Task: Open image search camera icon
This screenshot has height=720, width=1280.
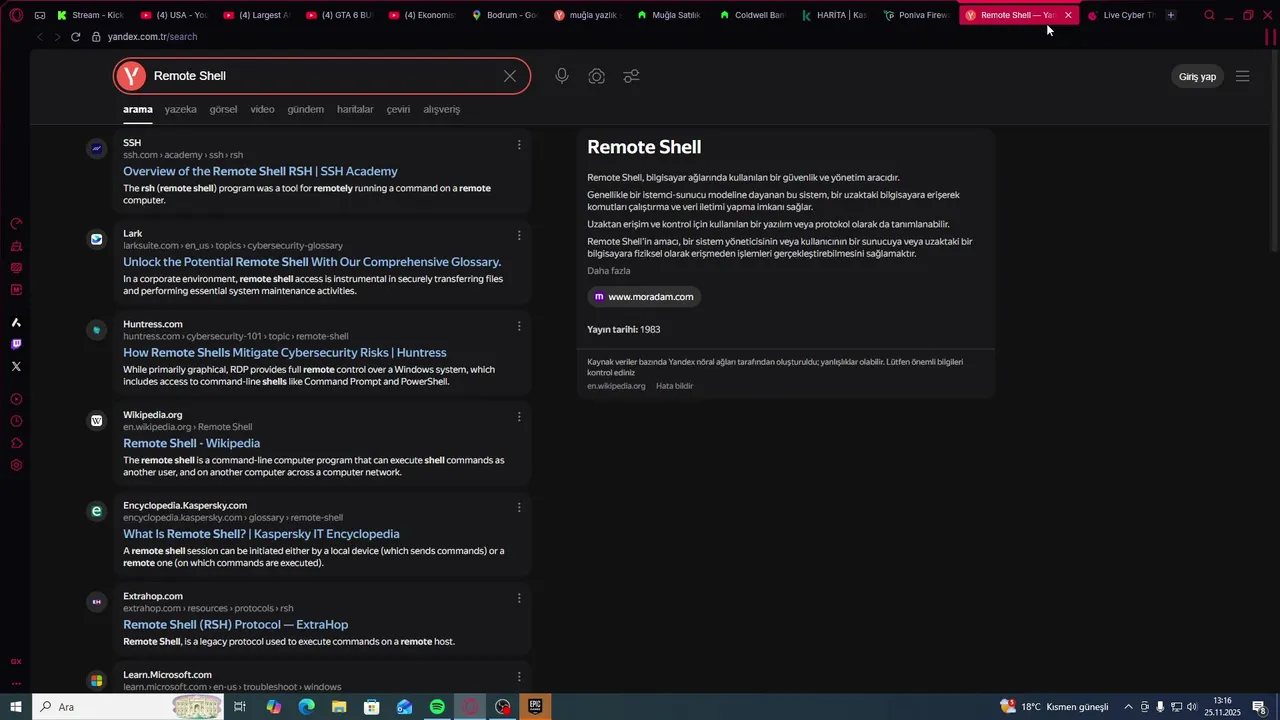Action: point(597,76)
